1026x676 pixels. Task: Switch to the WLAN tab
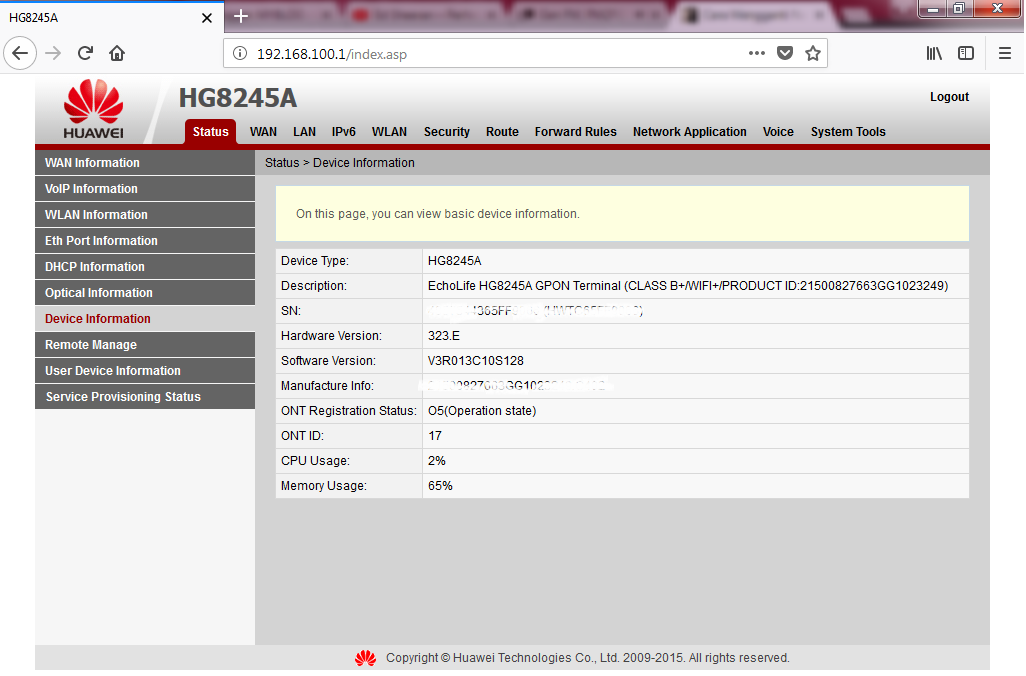pyautogui.click(x=389, y=131)
